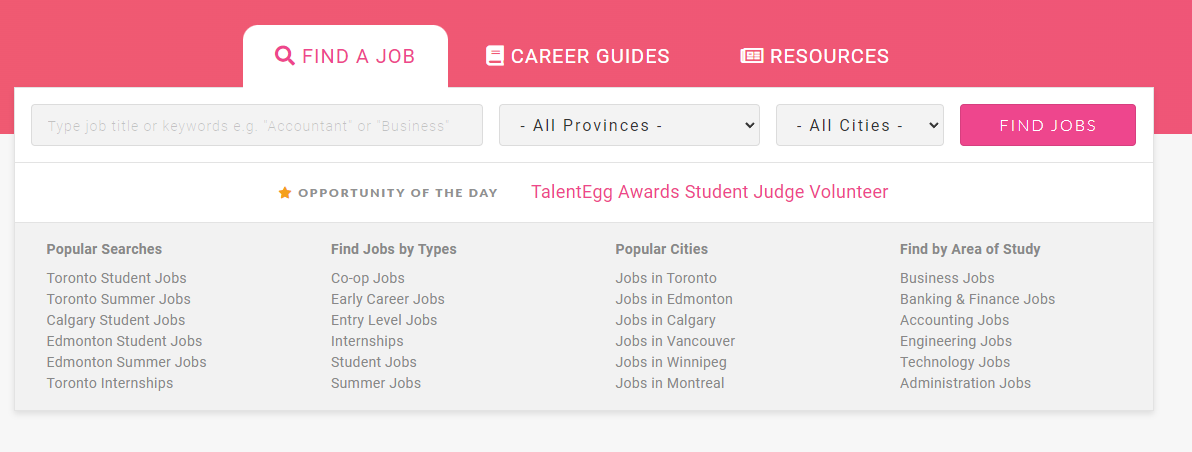Click Jobs in Montreal
Image resolution: width=1192 pixels, height=452 pixels.
click(x=670, y=383)
